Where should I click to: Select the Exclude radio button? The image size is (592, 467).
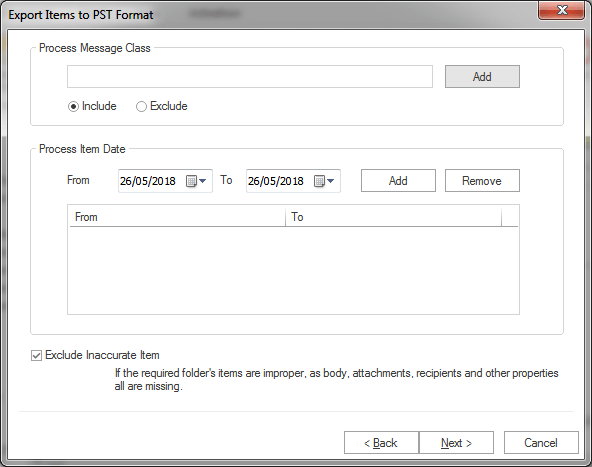coord(141,107)
